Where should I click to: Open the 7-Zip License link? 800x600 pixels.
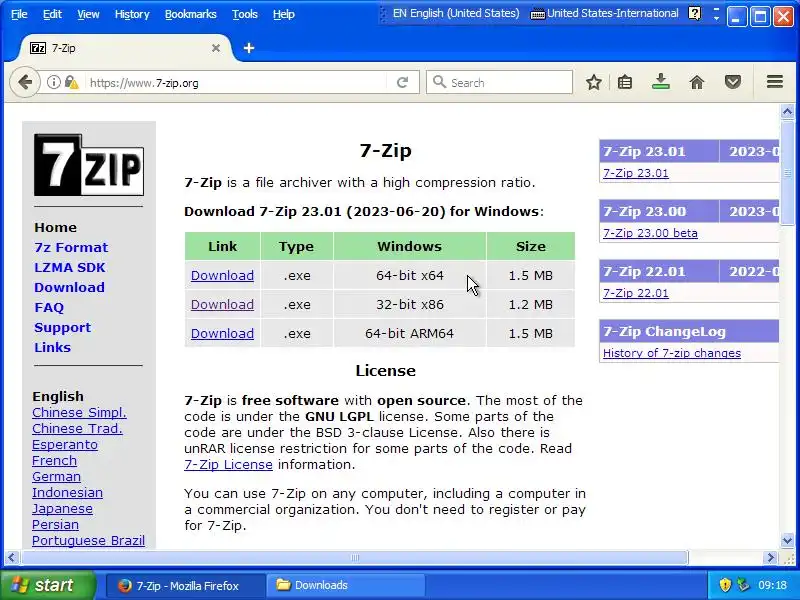(x=228, y=465)
